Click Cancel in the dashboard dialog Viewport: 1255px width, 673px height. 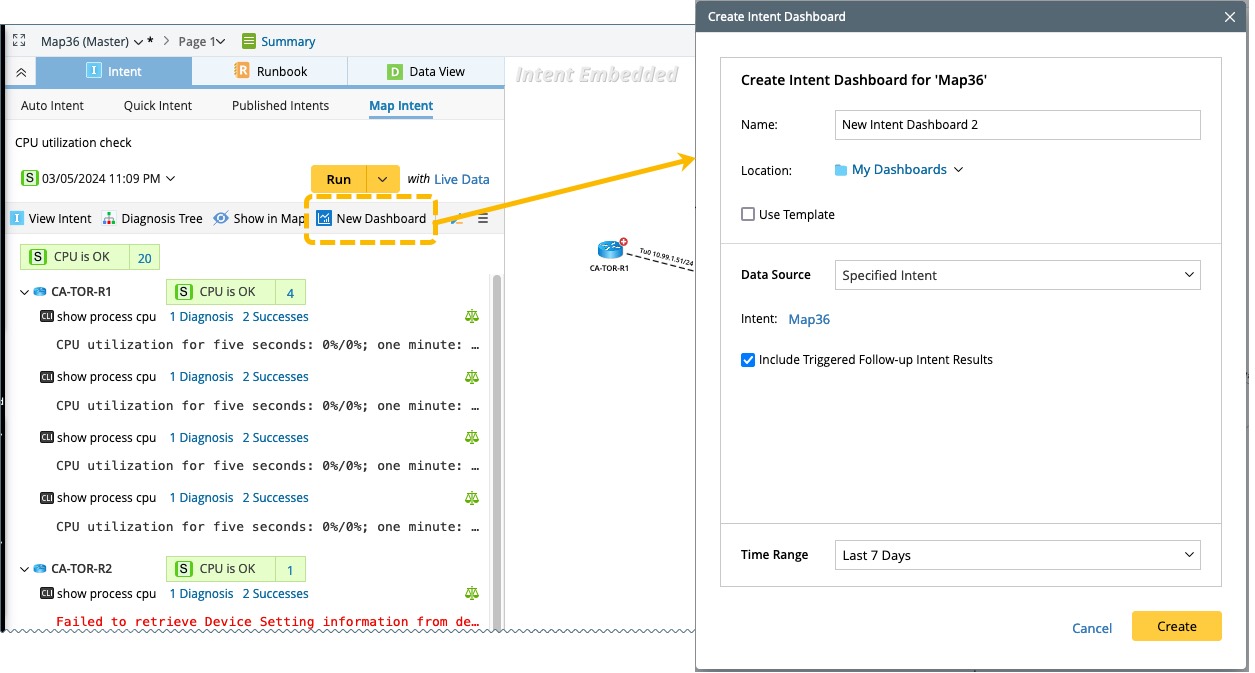[x=1092, y=628]
